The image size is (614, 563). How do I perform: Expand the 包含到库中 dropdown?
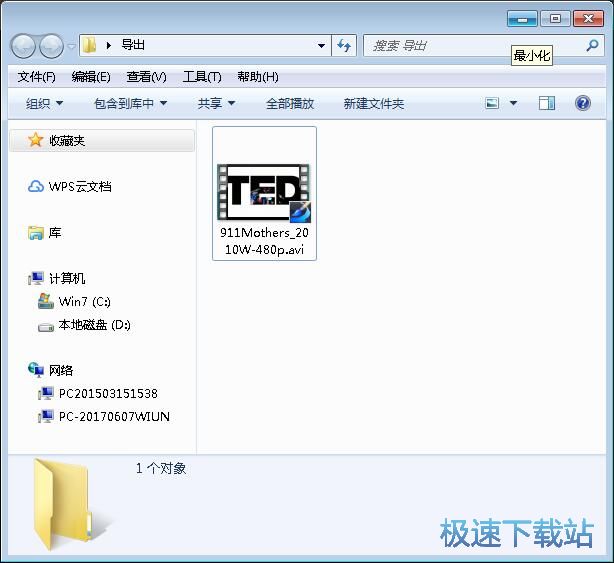[130, 104]
